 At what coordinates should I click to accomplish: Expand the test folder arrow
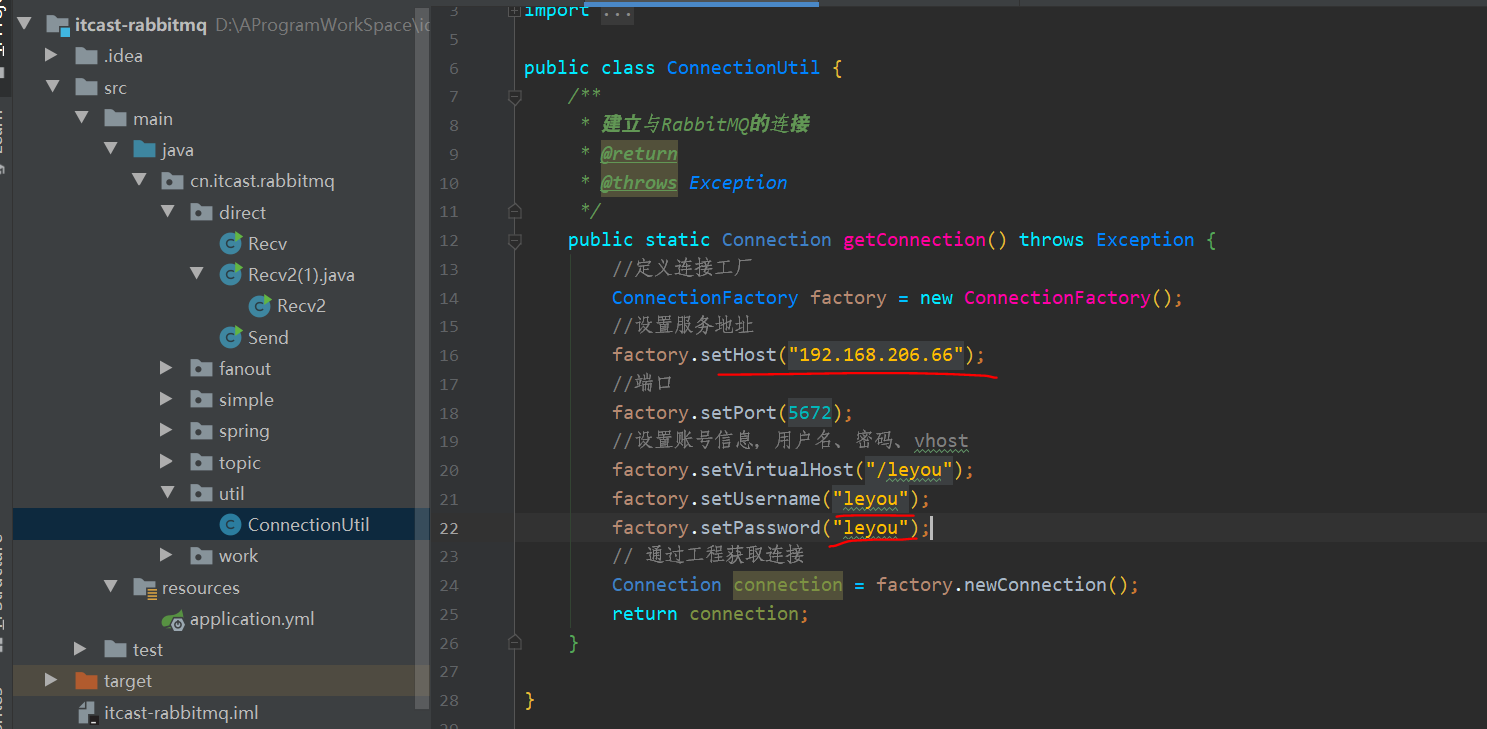coord(81,649)
